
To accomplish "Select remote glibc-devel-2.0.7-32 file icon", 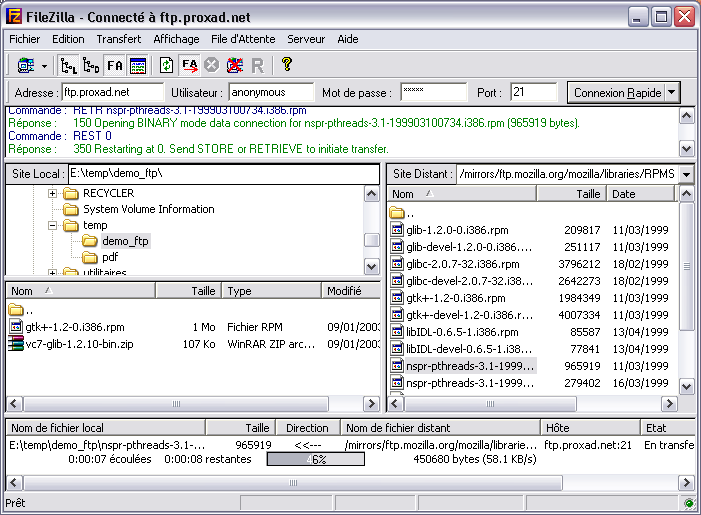I will (x=397, y=281).
